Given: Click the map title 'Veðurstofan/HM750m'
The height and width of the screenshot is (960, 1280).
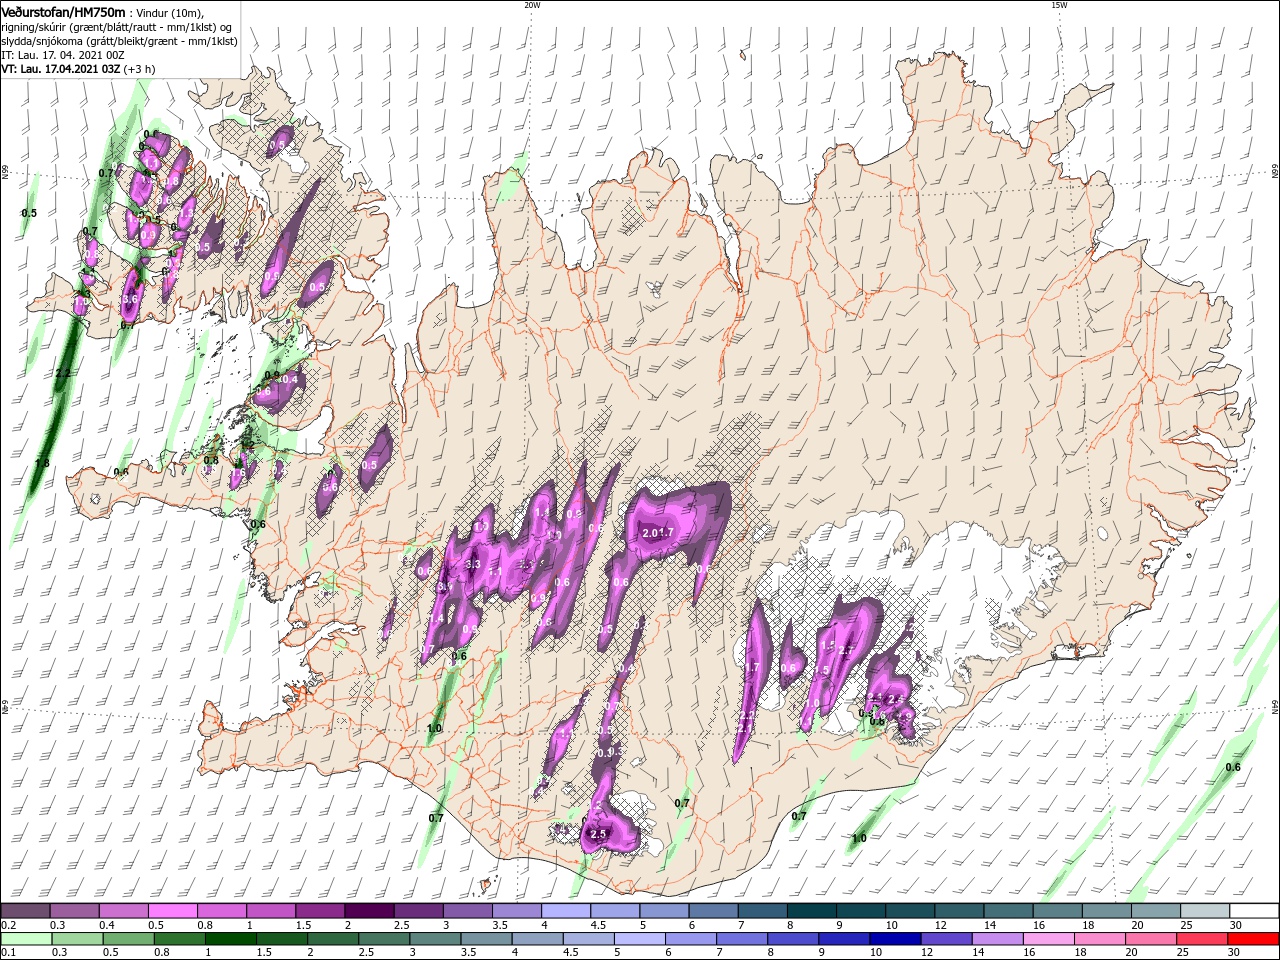Looking at the screenshot, I should pyautogui.click(x=62, y=11).
